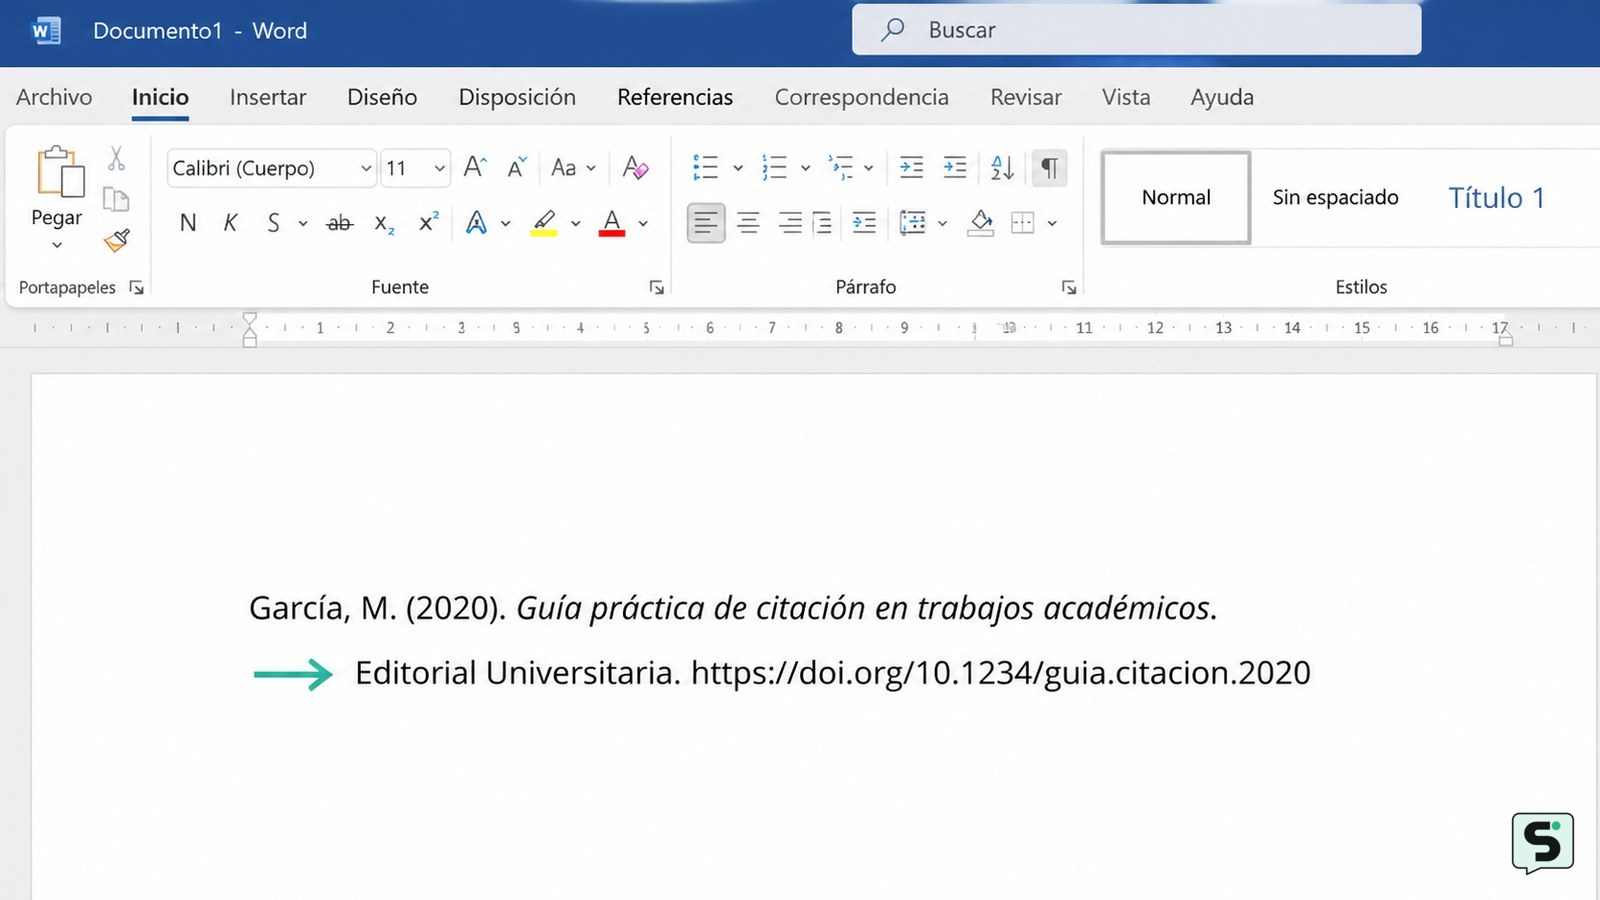This screenshot has width=1600, height=900.
Task: Click the Word application logo
Action: 46,31
